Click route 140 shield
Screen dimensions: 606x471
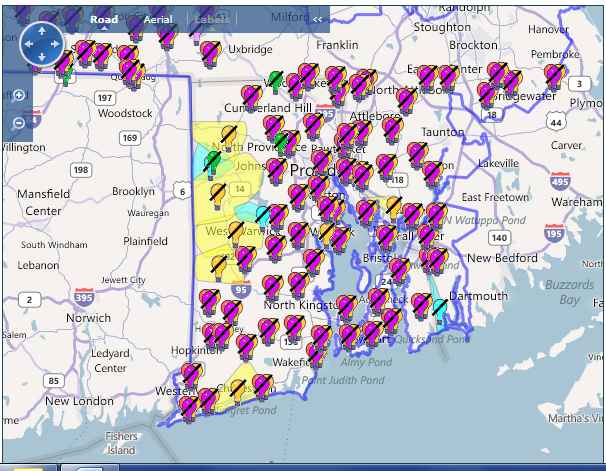pyautogui.click(x=499, y=238)
